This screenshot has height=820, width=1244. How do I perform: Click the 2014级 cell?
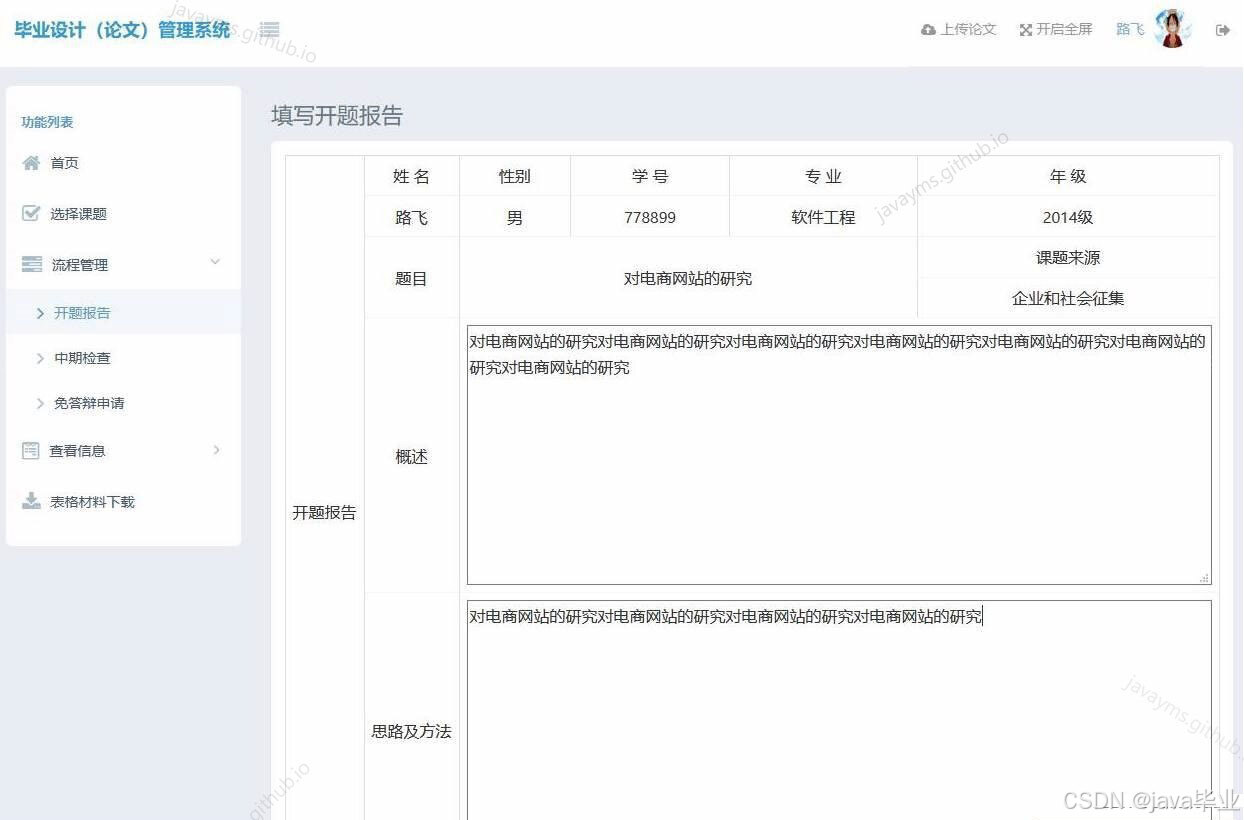[1068, 217]
